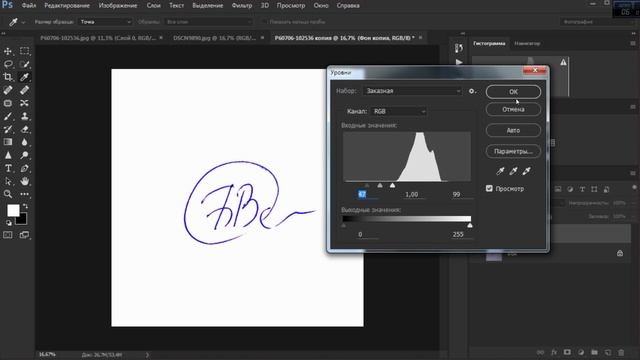Click the white output levels slider handle
Screen dimensions: 640x360
[470, 225]
